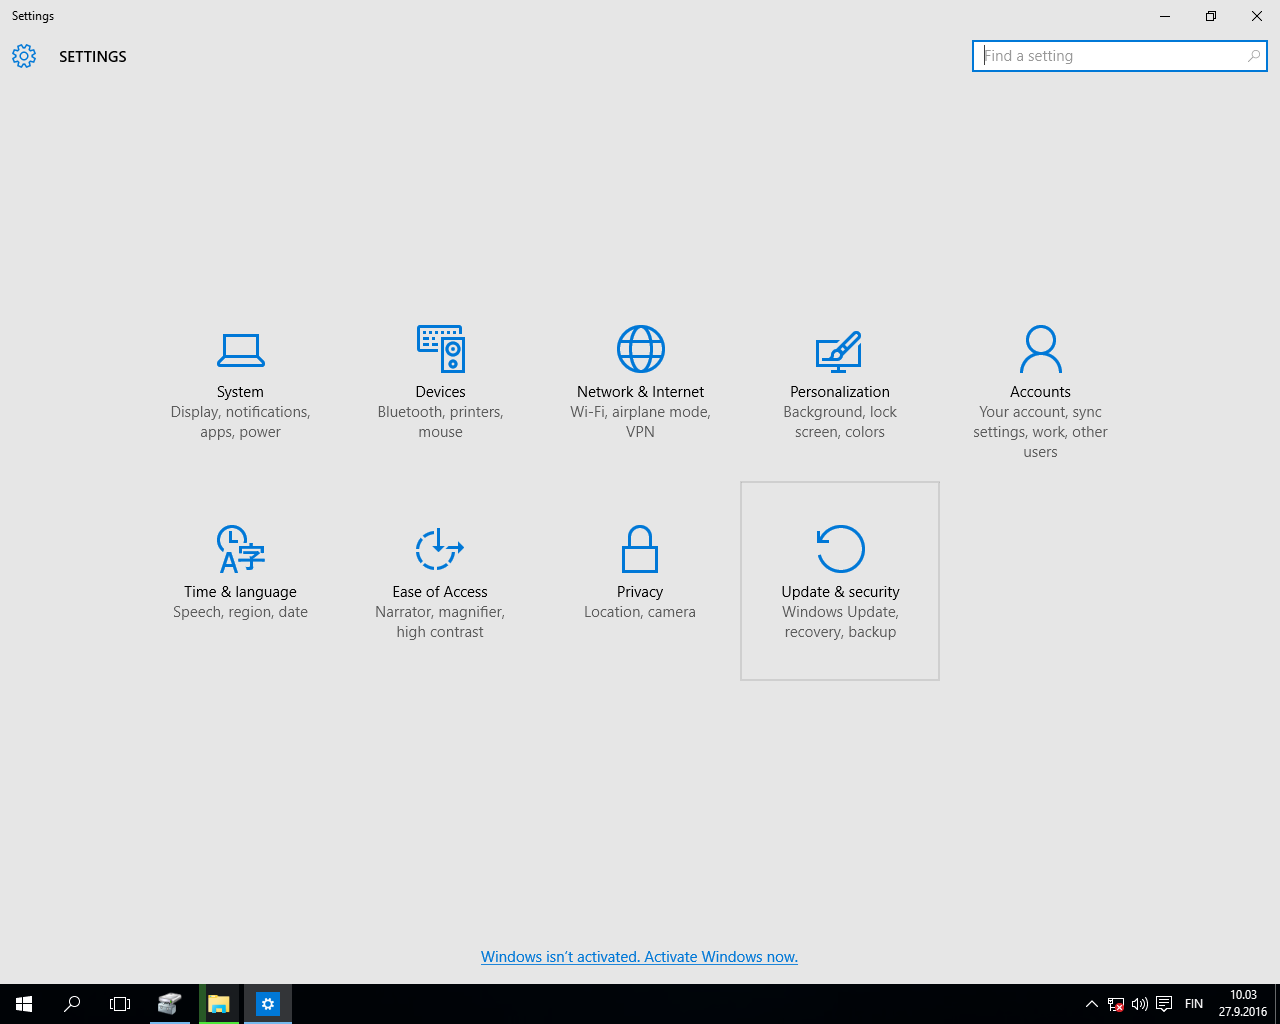Click the FIN input language indicator
1280x1024 pixels.
pyautogui.click(x=1194, y=1004)
